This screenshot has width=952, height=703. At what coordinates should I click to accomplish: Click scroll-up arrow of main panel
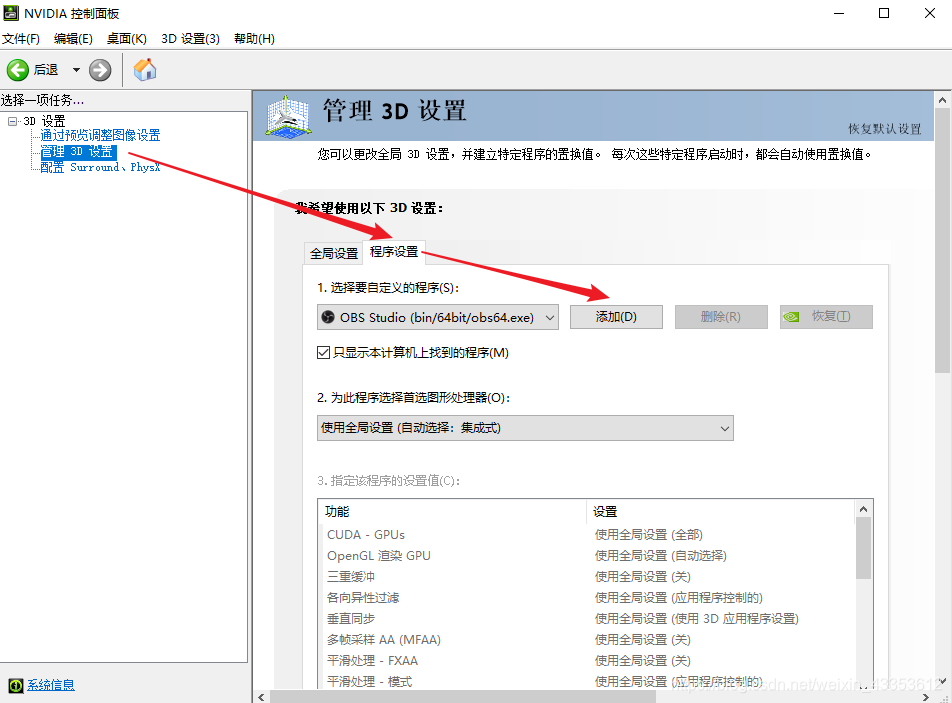(x=942, y=100)
